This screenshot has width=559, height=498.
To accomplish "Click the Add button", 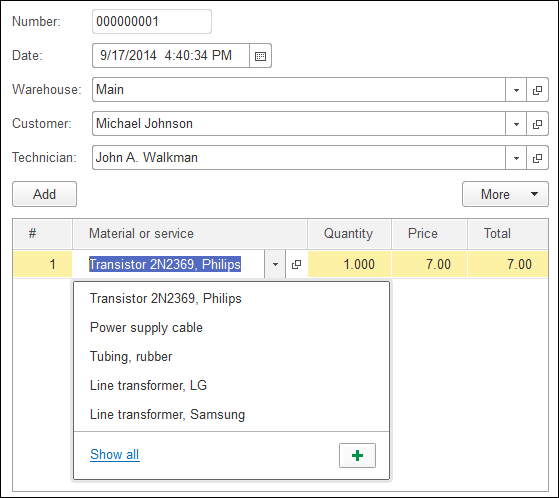I will tap(45, 194).
